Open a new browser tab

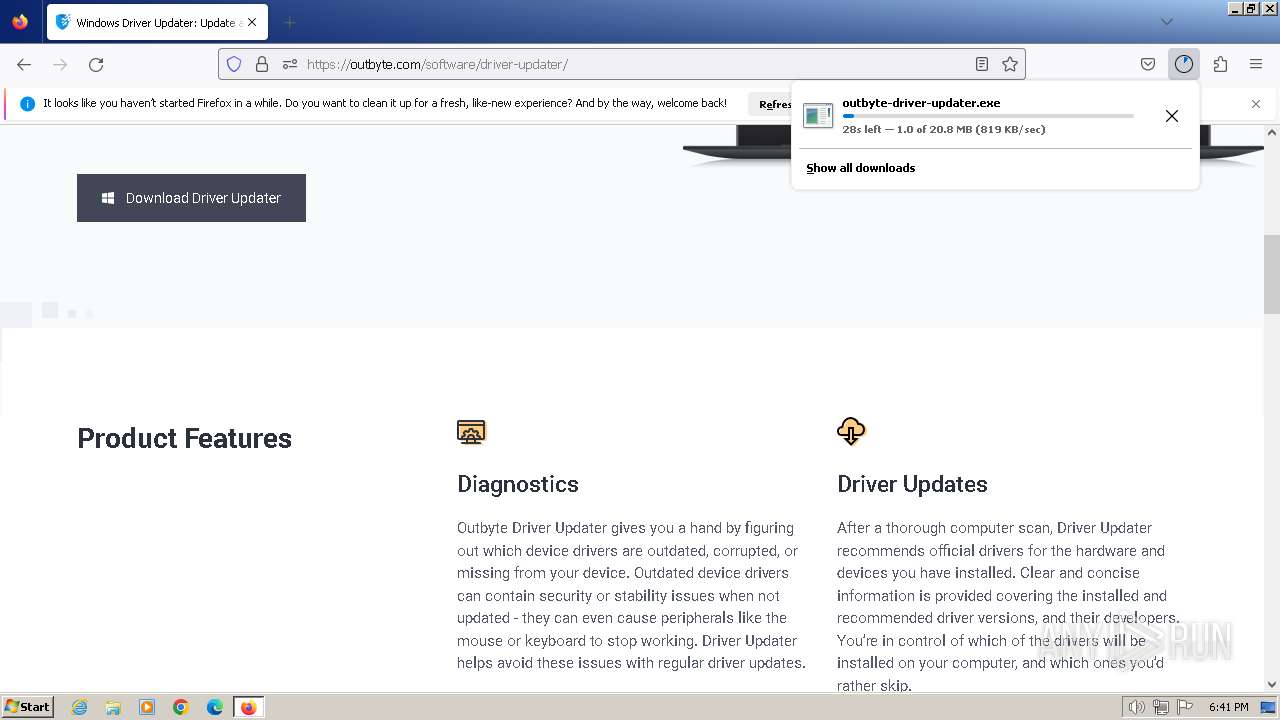289,22
